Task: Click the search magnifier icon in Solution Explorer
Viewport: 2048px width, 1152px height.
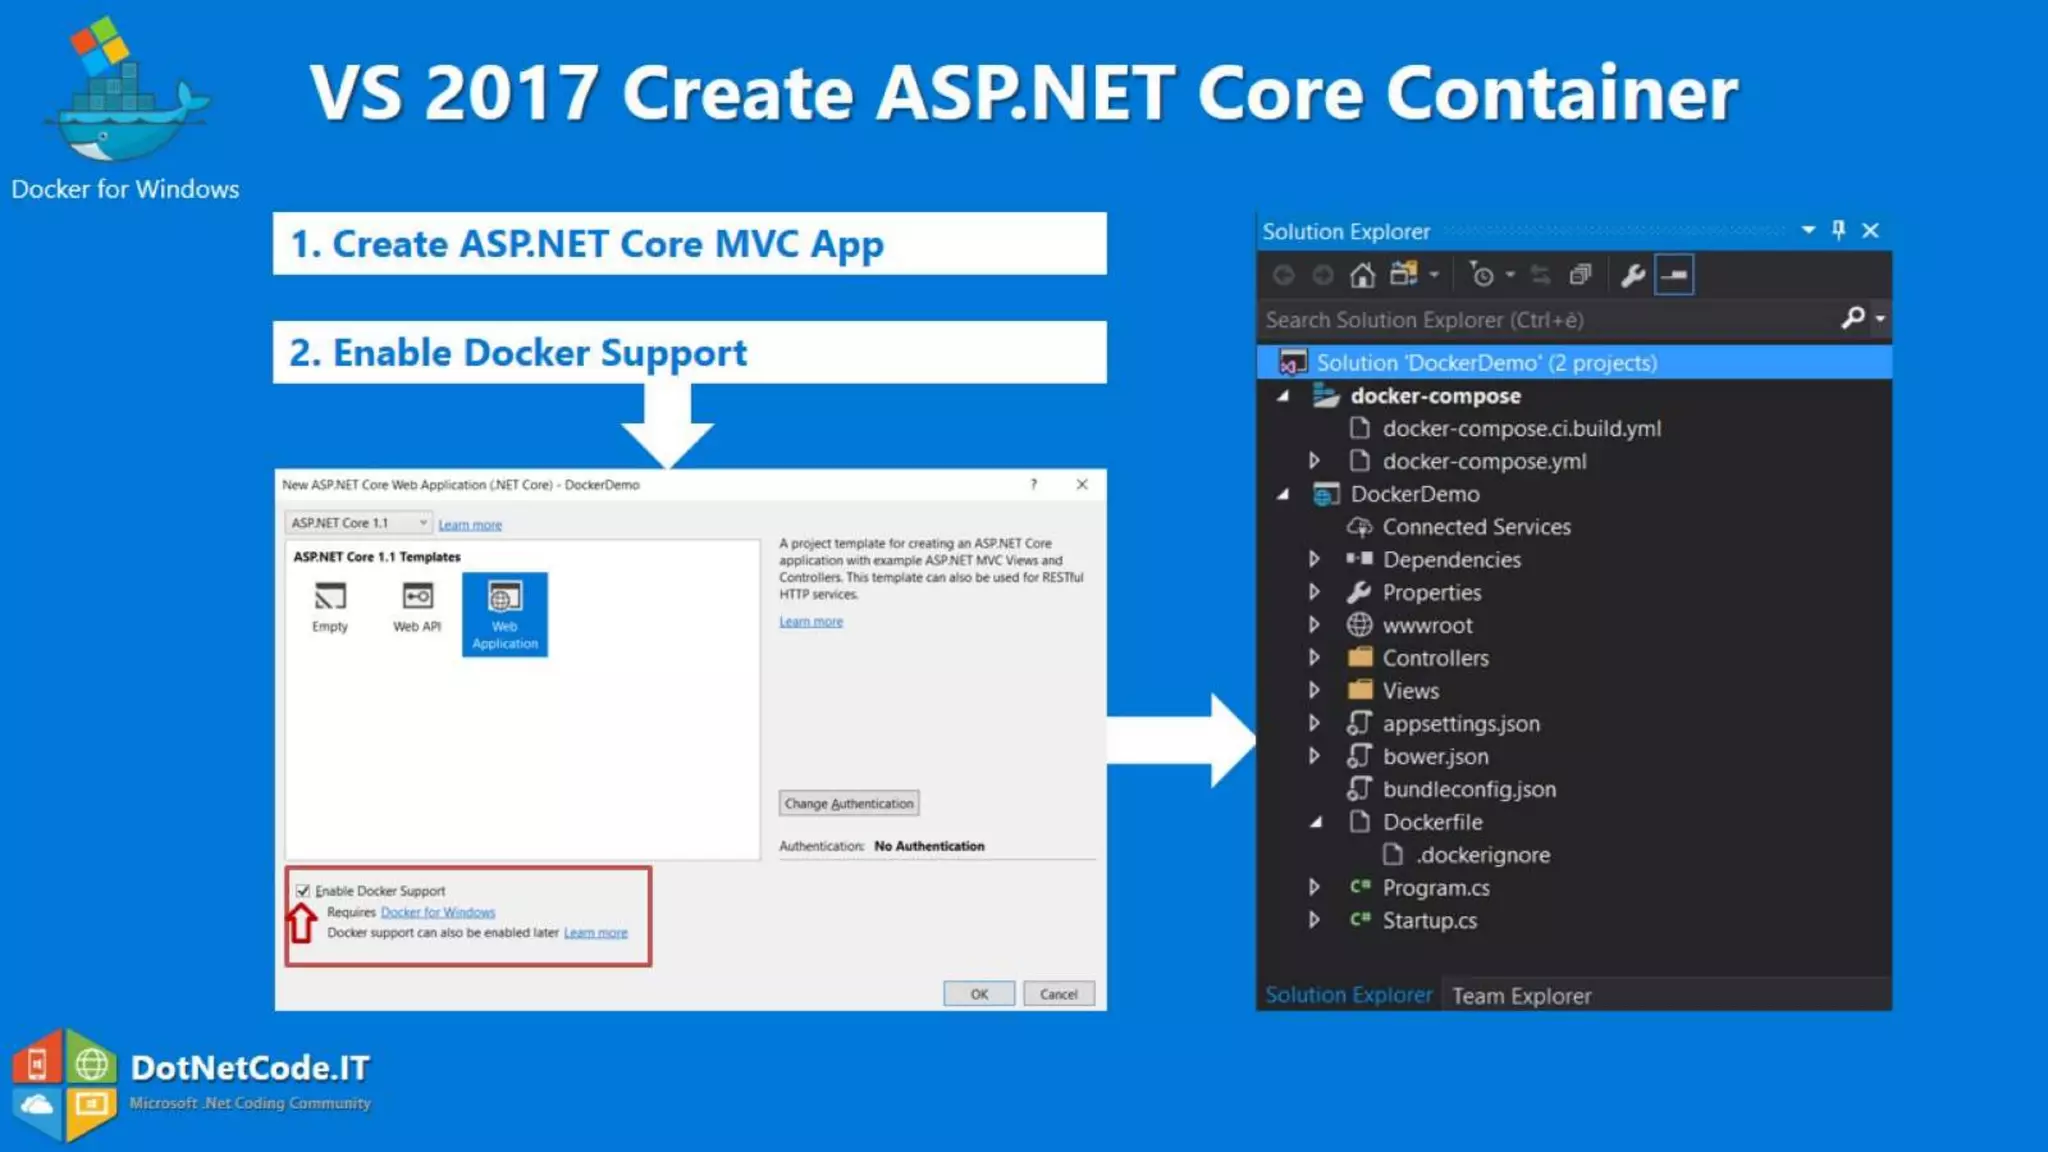Action: pyautogui.click(x=1852, y=318)
